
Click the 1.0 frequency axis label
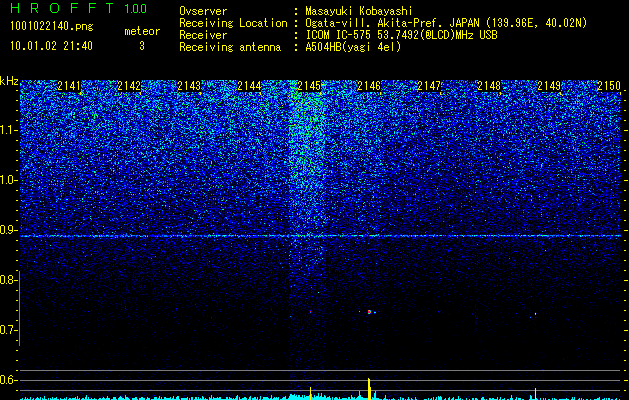pyautogui.click(x=8, y=180)
